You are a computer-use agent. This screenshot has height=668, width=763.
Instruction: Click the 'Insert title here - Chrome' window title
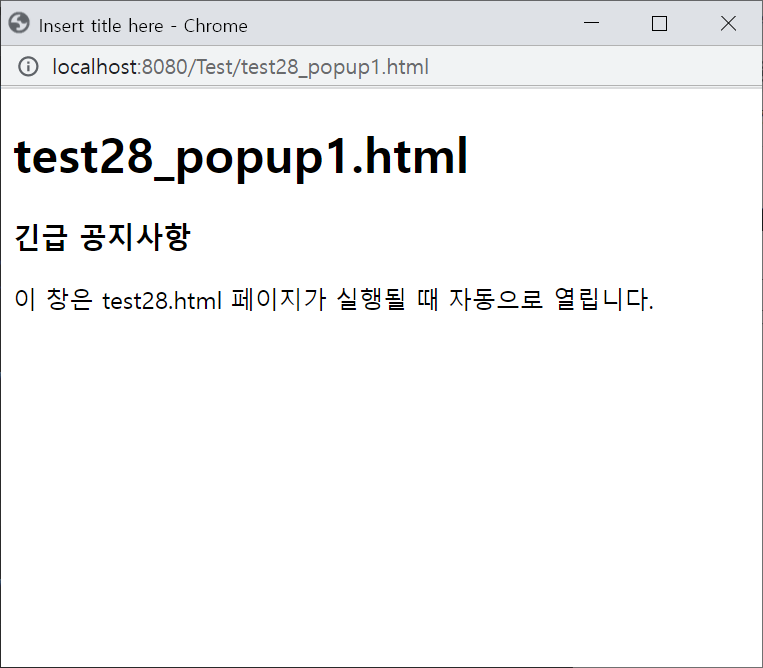tap(143, 26)
